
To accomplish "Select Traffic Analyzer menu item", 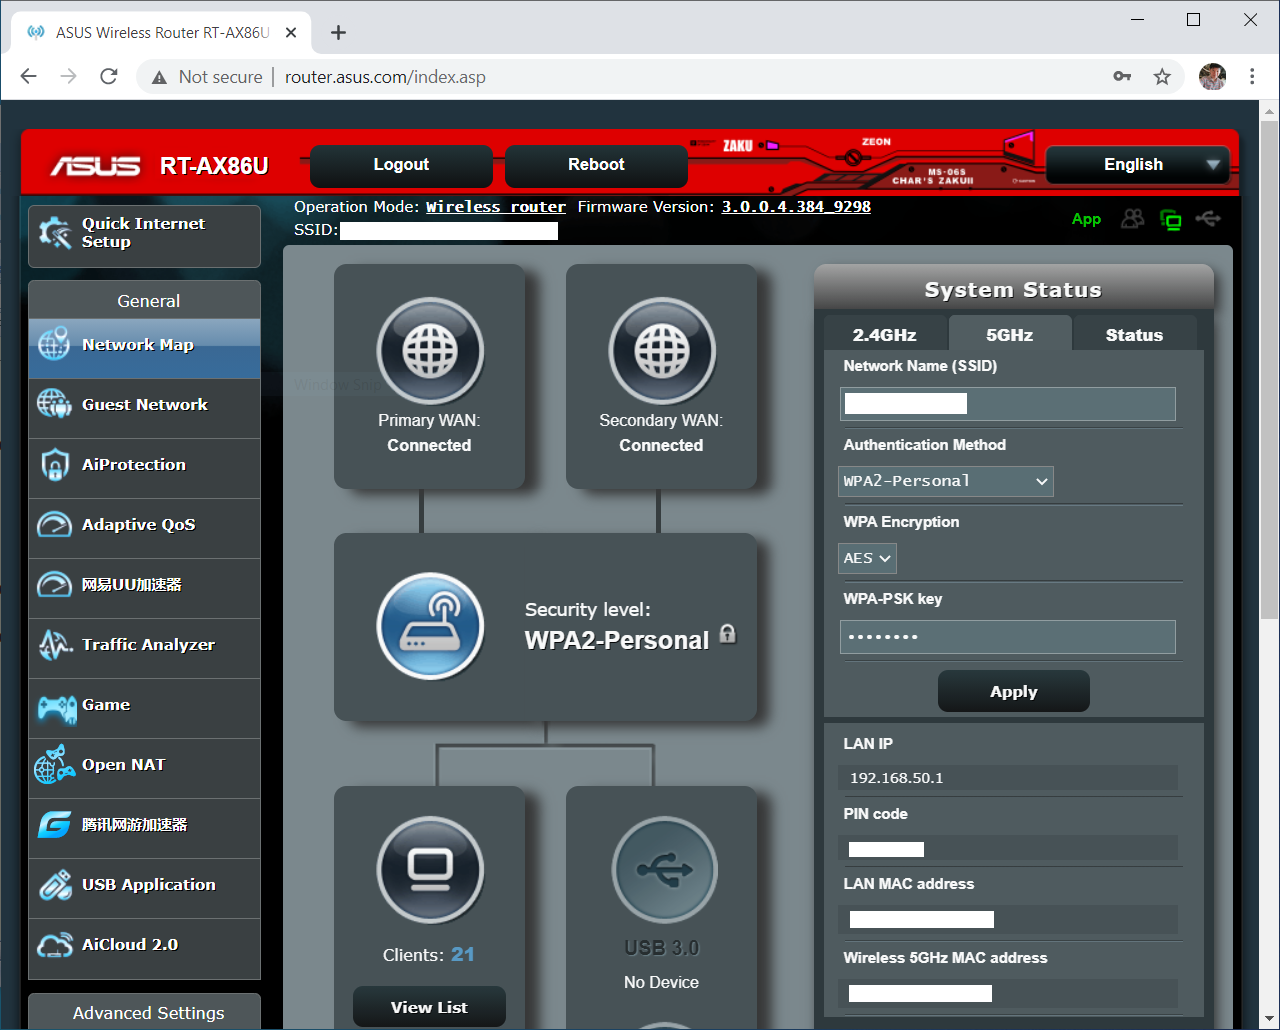I will (x=145, y=648).
